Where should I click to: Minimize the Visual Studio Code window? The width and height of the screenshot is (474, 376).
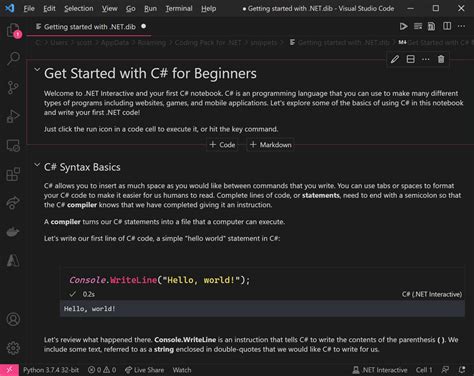point(411,8)
